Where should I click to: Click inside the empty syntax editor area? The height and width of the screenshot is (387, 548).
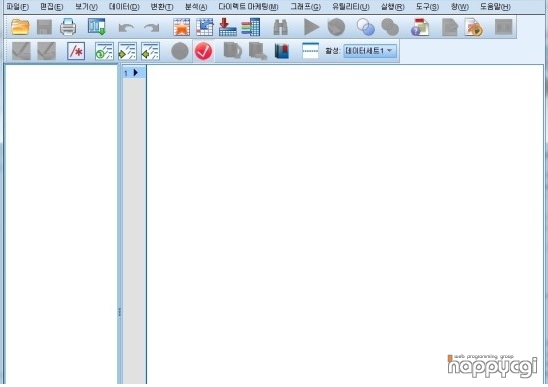[345, 224]
